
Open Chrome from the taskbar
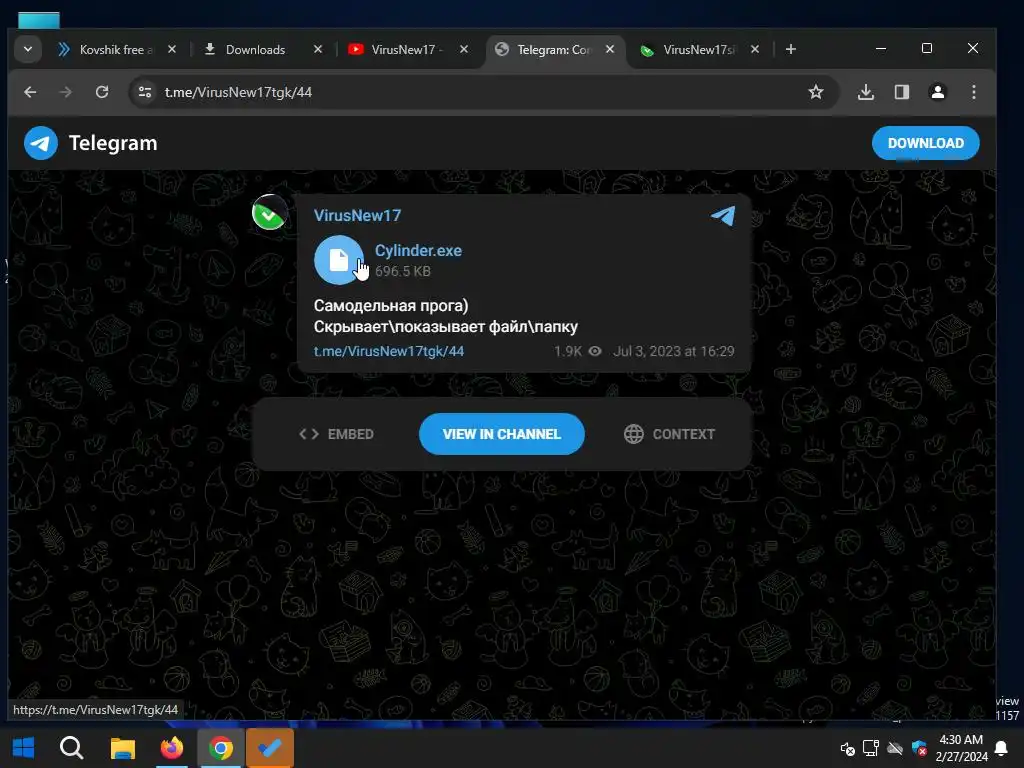(221, 748)
